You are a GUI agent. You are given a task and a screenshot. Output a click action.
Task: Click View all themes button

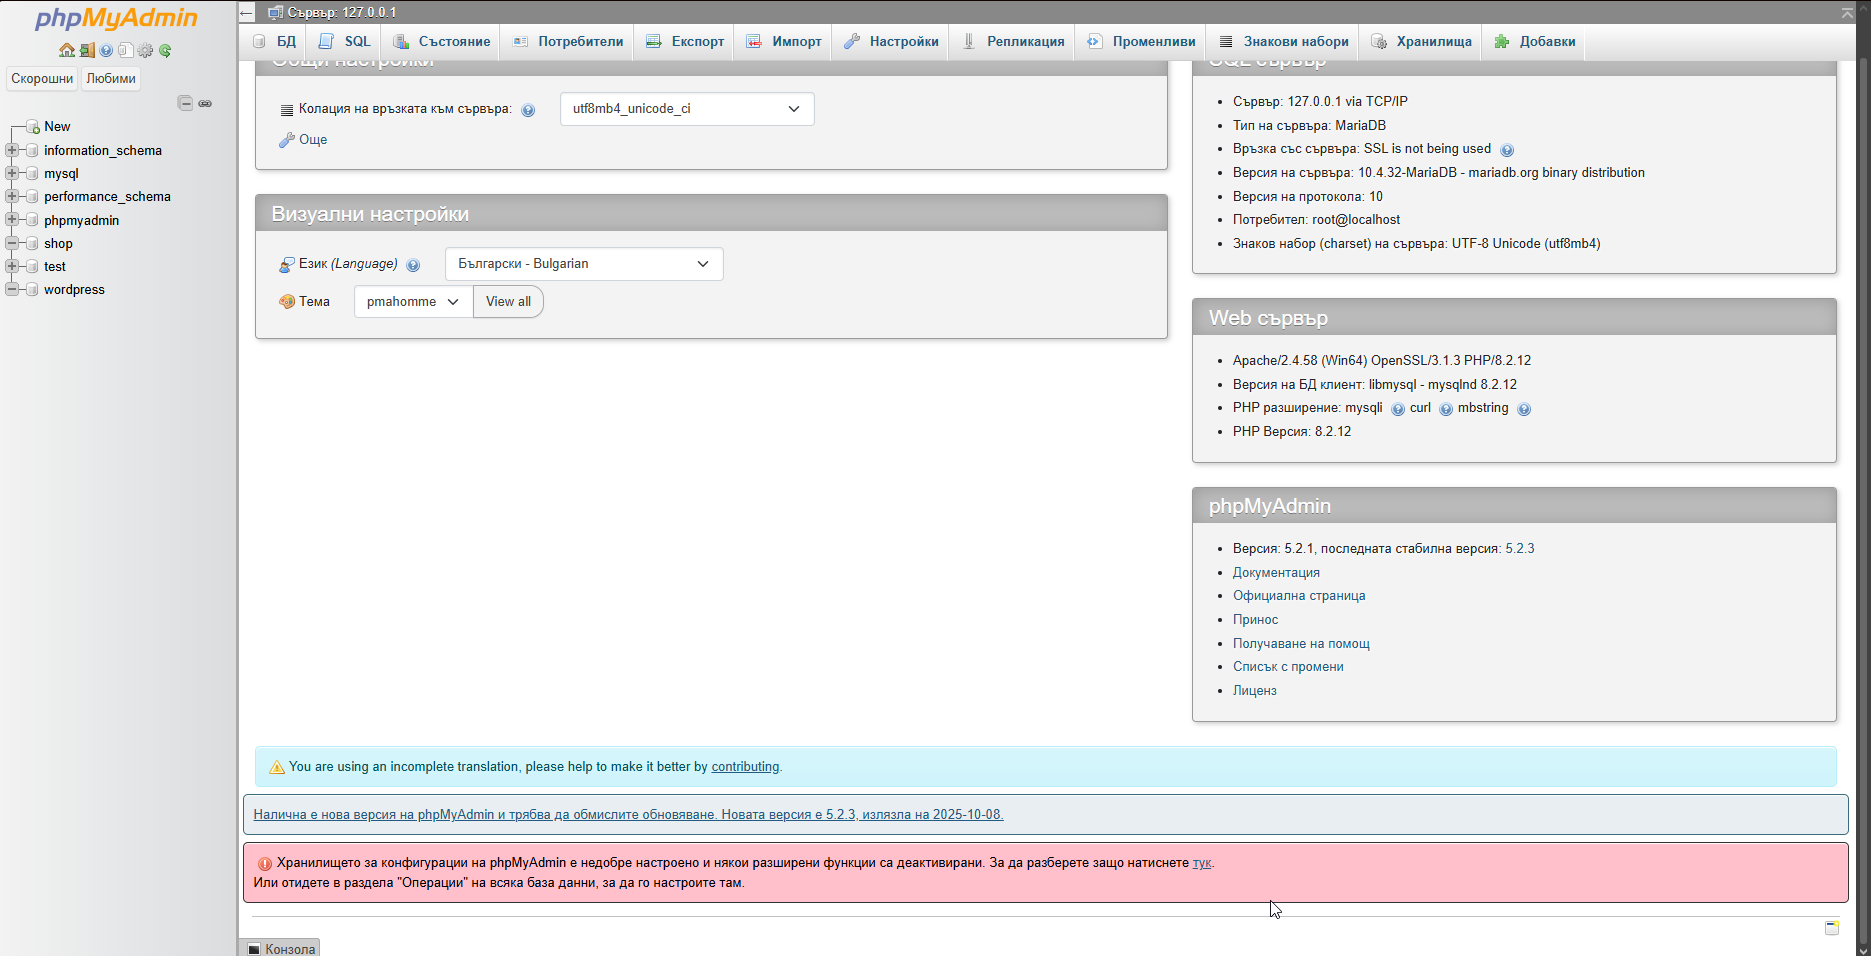coord(508,302)
